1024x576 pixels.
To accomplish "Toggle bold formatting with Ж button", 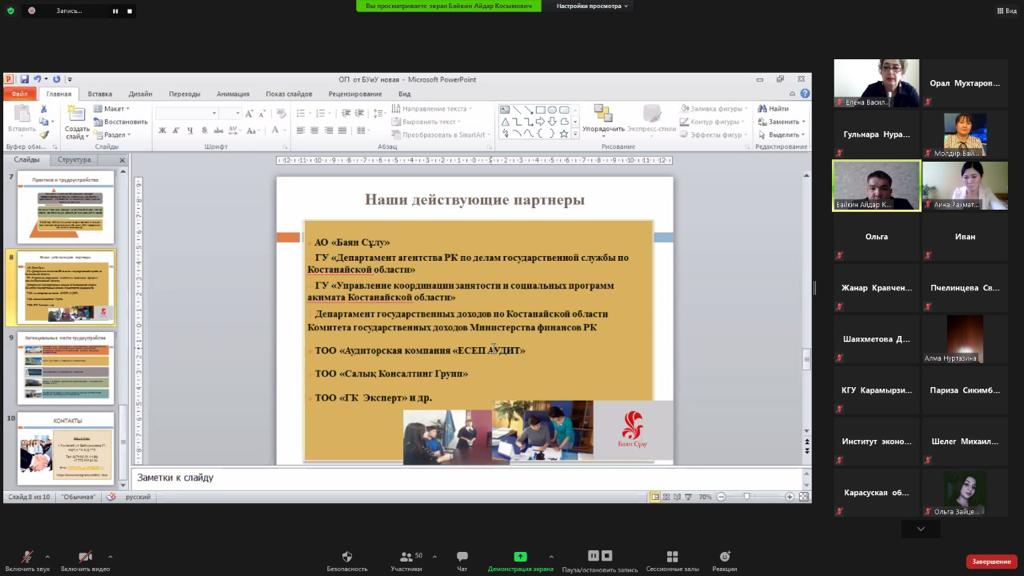I will tap(162, 131).
